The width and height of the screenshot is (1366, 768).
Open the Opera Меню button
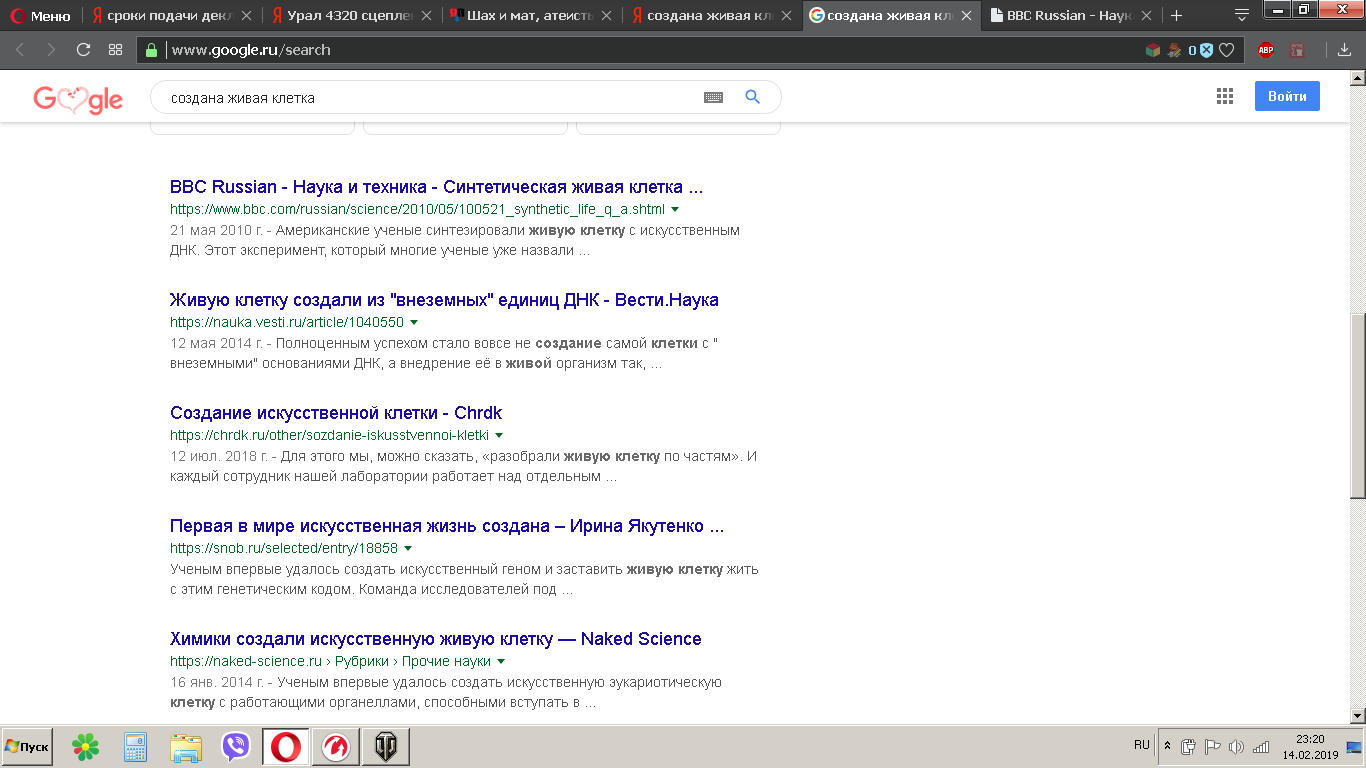(x=40, y=16)
